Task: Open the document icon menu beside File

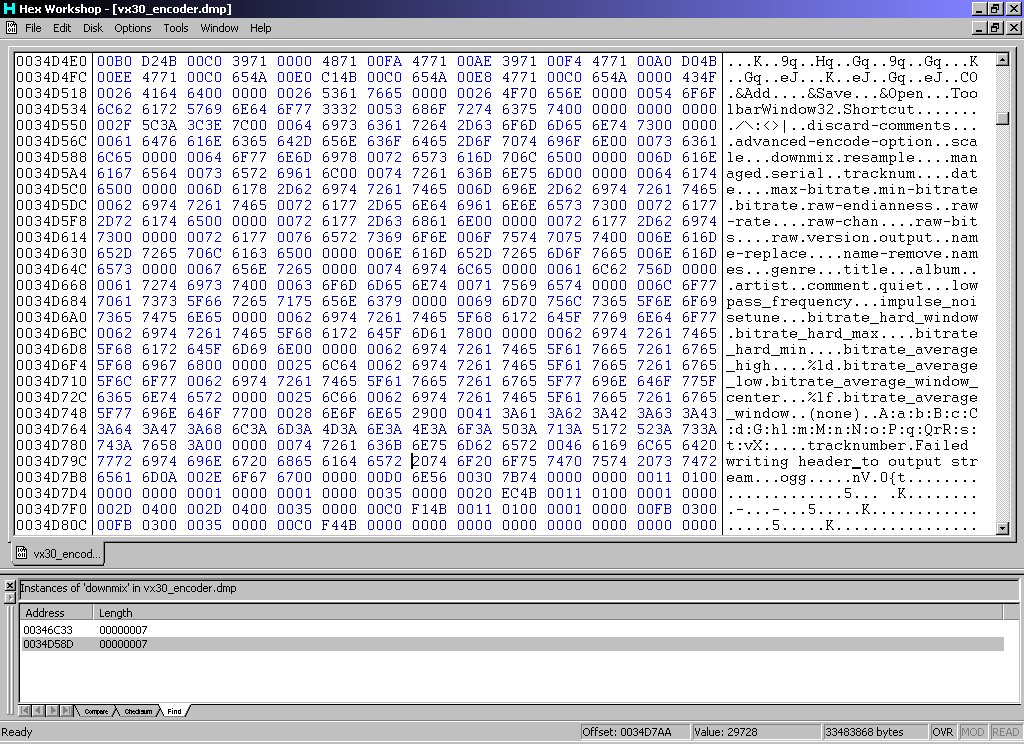Action: click(11, 28)
